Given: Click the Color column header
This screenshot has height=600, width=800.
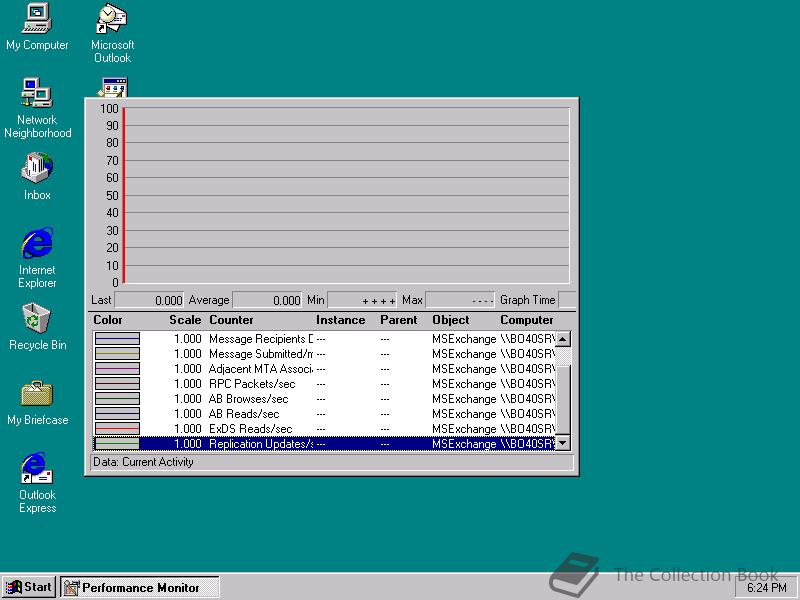Looking at the screenshot, I should (108, 320).
